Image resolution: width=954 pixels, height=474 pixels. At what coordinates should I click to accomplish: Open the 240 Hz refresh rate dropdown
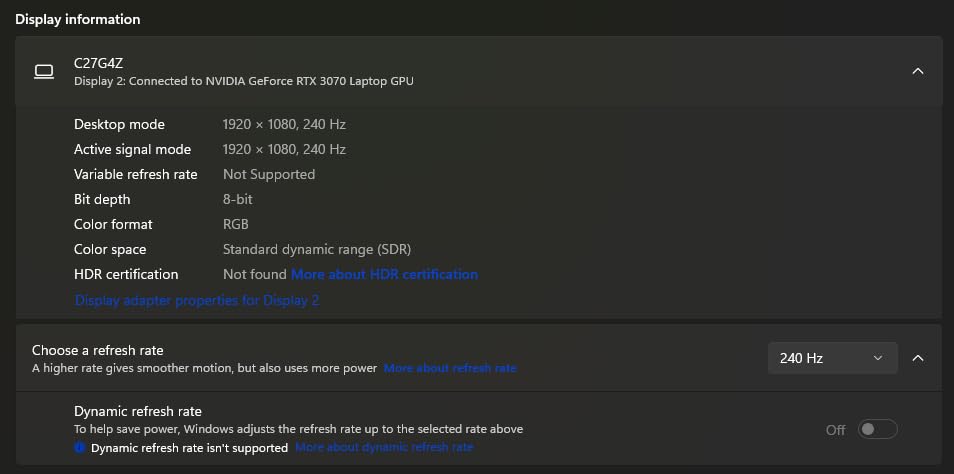(831, 358)
